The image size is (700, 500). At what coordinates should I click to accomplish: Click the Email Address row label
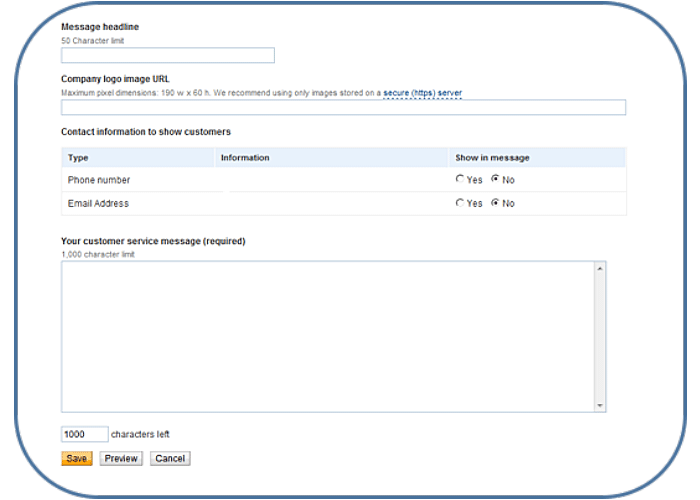(x=98, y=203)
